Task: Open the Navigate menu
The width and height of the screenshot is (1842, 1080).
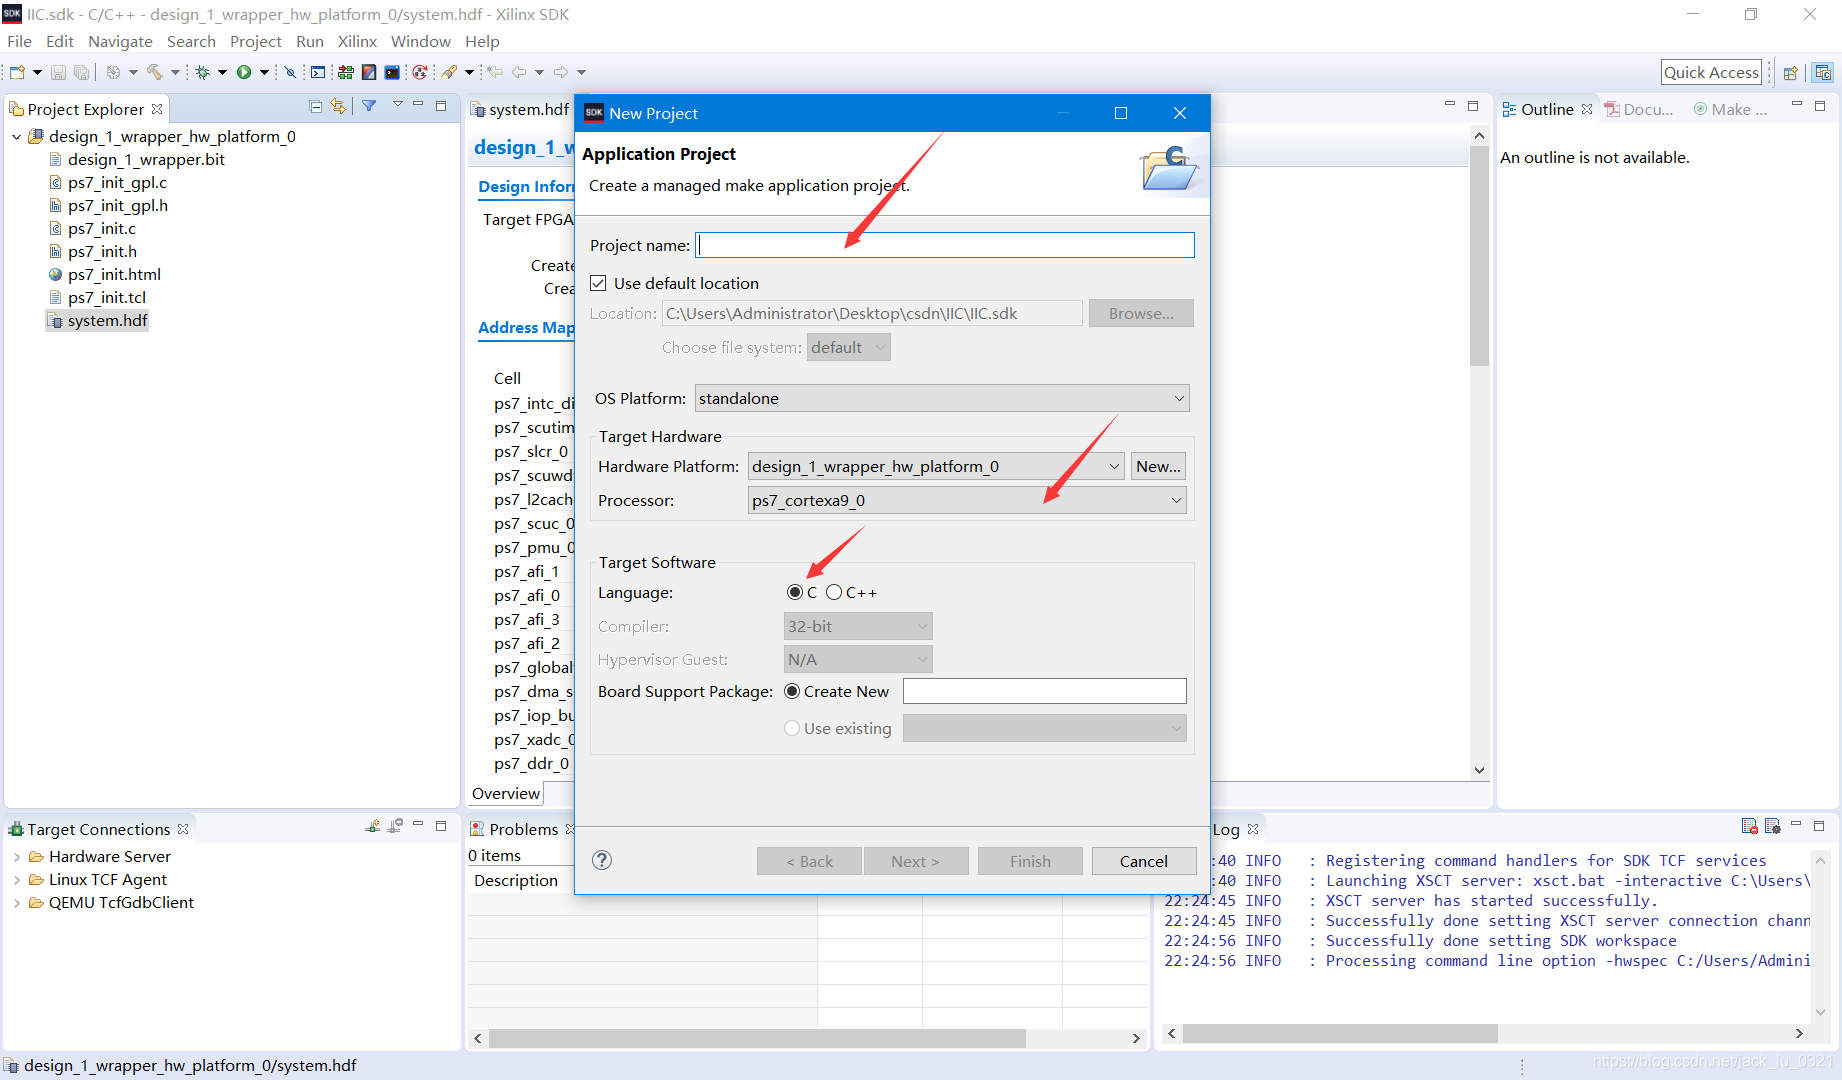Action: tap(120, 41)
